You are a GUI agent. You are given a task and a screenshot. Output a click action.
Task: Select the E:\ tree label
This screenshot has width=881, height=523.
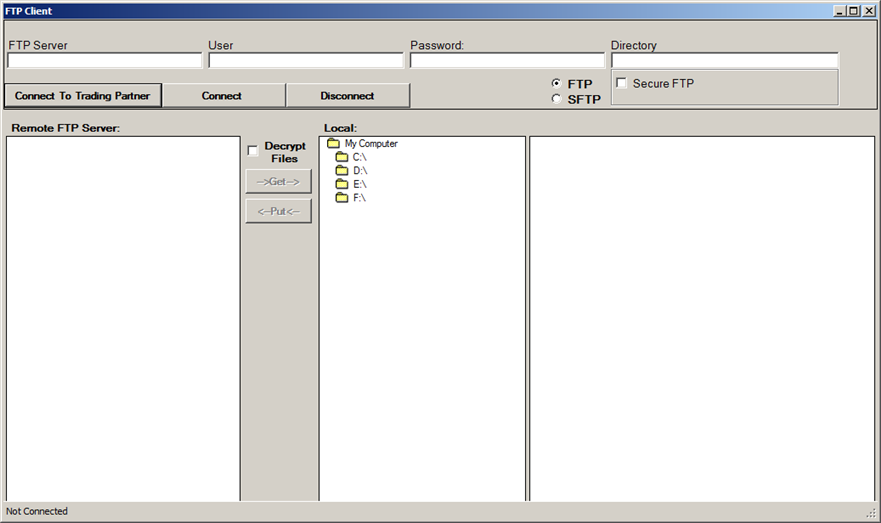pyautogui.click(x=360, y=184)
